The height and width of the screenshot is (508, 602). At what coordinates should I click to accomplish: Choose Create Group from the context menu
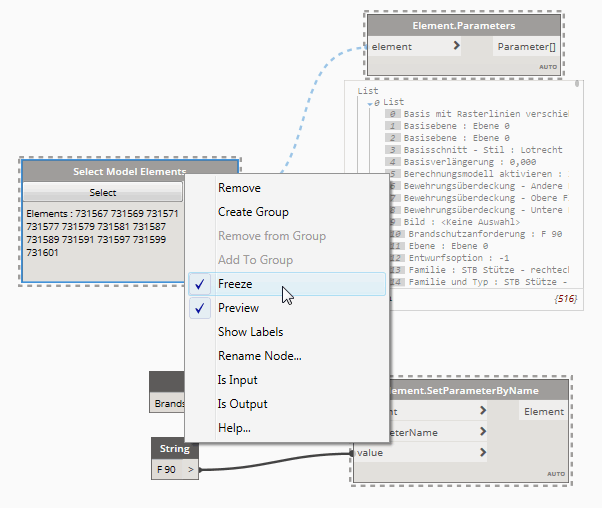pyautogui.click(x=253, y=212)
